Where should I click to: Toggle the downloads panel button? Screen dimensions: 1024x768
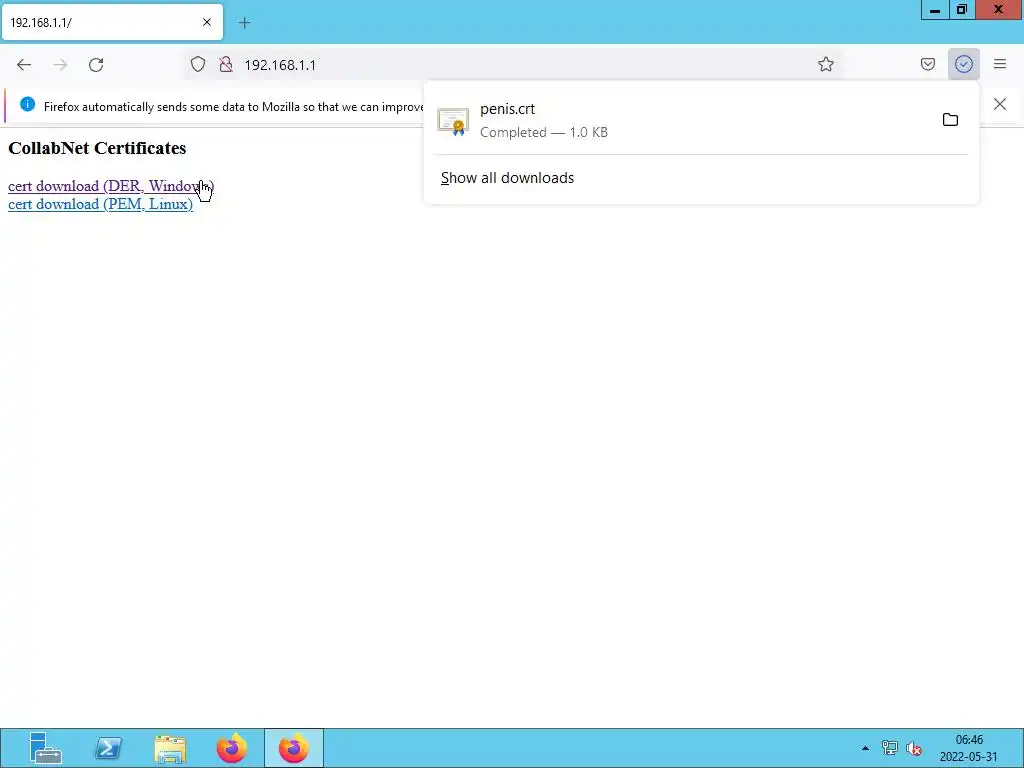(x=963, y=64)
